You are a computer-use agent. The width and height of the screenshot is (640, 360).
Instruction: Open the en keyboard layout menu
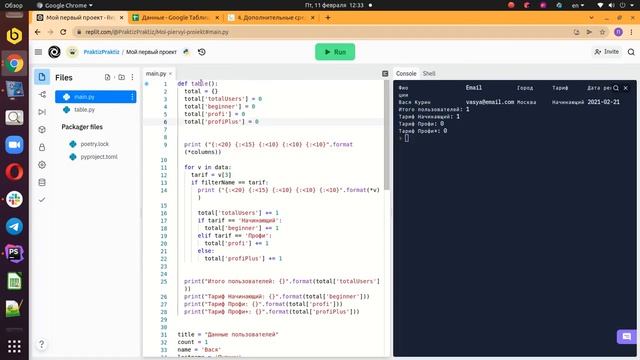pos(578,5)
